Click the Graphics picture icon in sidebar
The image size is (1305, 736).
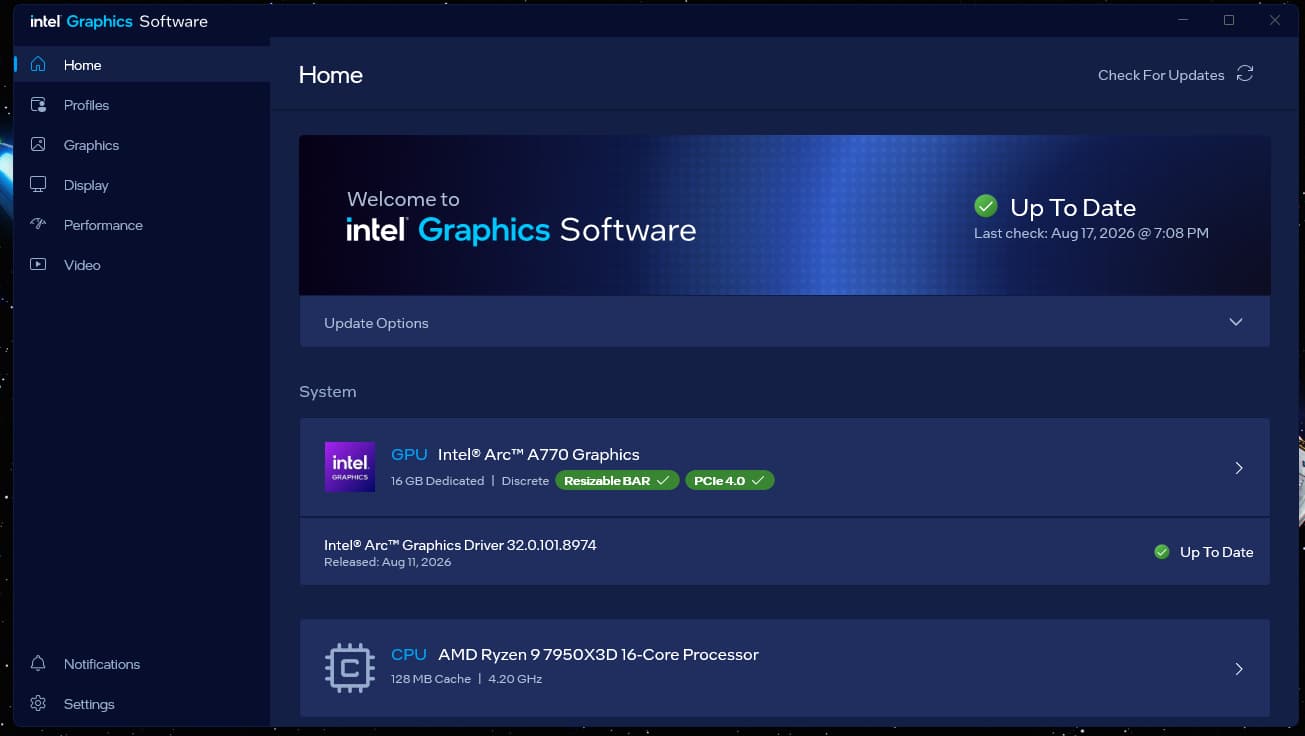pos(38,144)
